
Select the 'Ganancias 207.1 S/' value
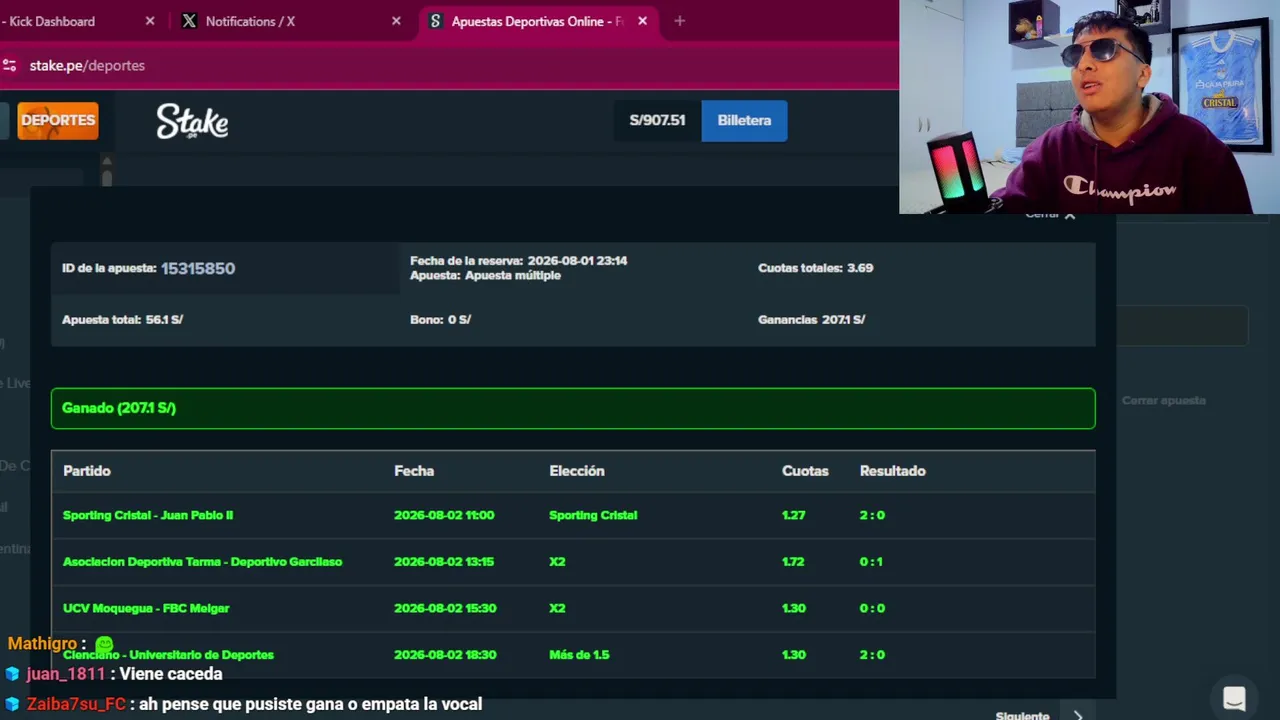pos(811,320)
